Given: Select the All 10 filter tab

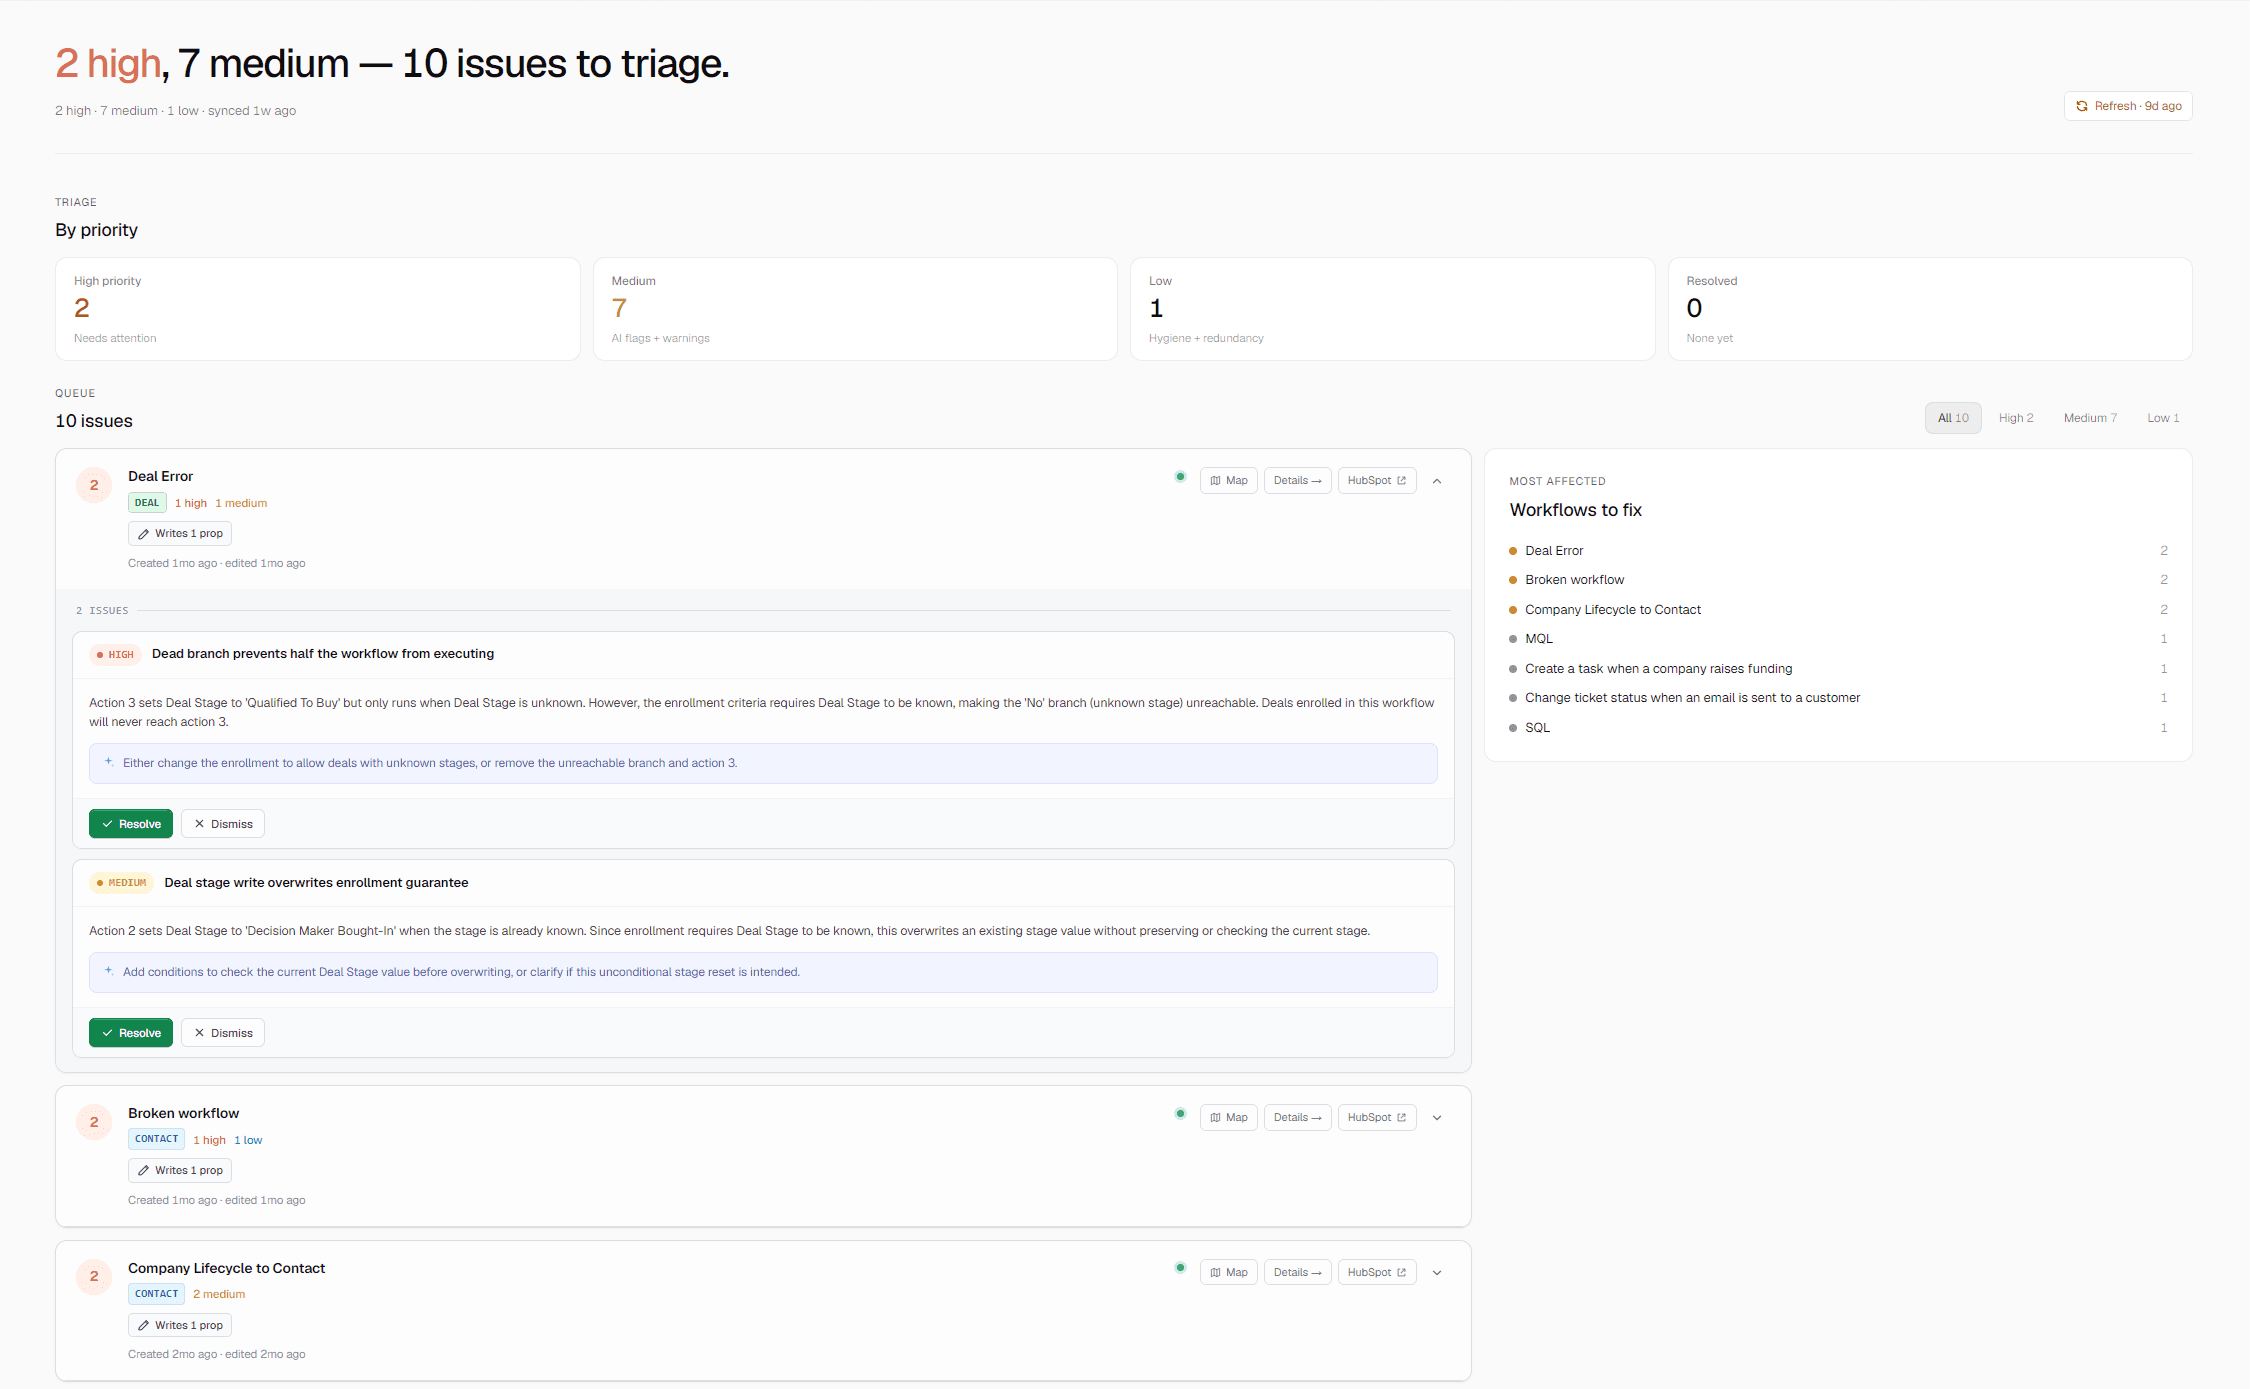Looking at the screenshot, I should point(1953,418).
